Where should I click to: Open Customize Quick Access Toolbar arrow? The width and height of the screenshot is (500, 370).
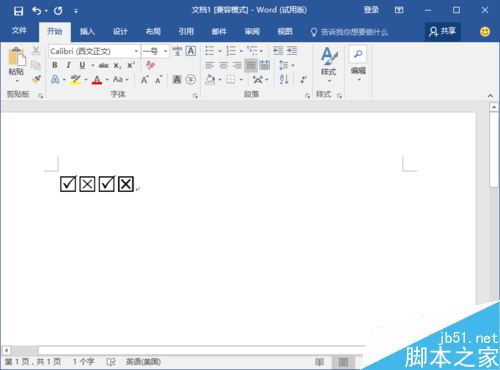76,11
